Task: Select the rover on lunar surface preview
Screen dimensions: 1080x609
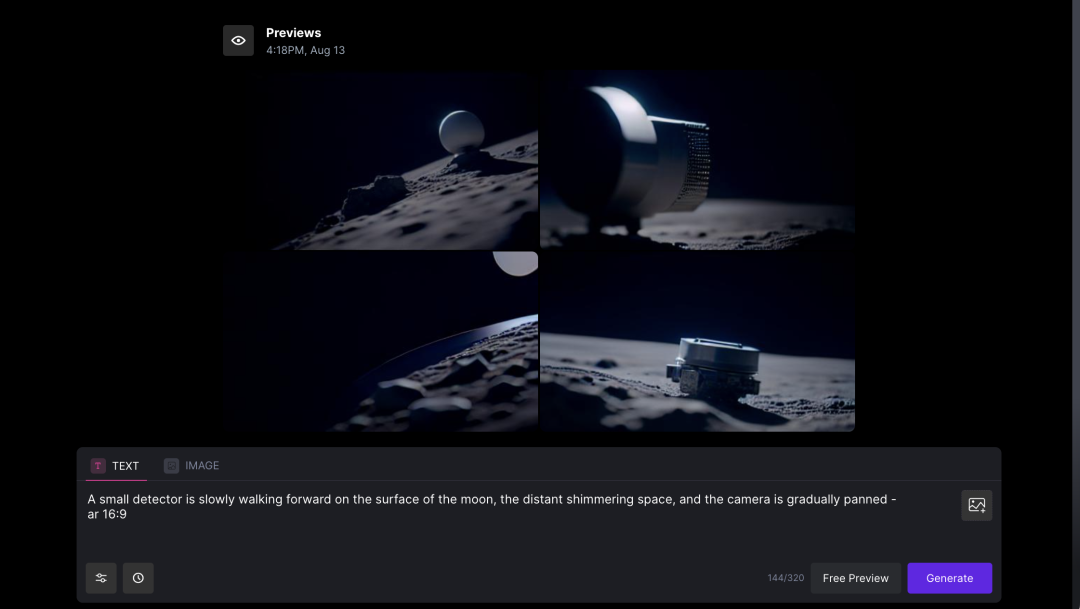Action: coord(697,341)
